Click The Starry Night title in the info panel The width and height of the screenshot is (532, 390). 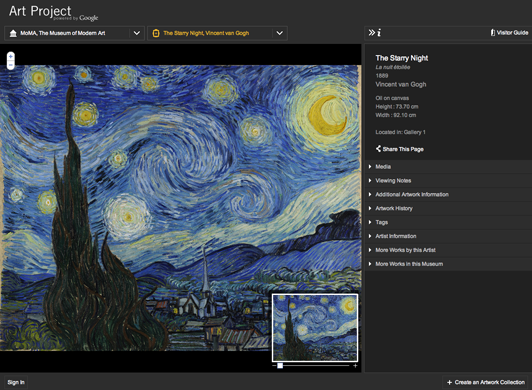tap(402, 58)
